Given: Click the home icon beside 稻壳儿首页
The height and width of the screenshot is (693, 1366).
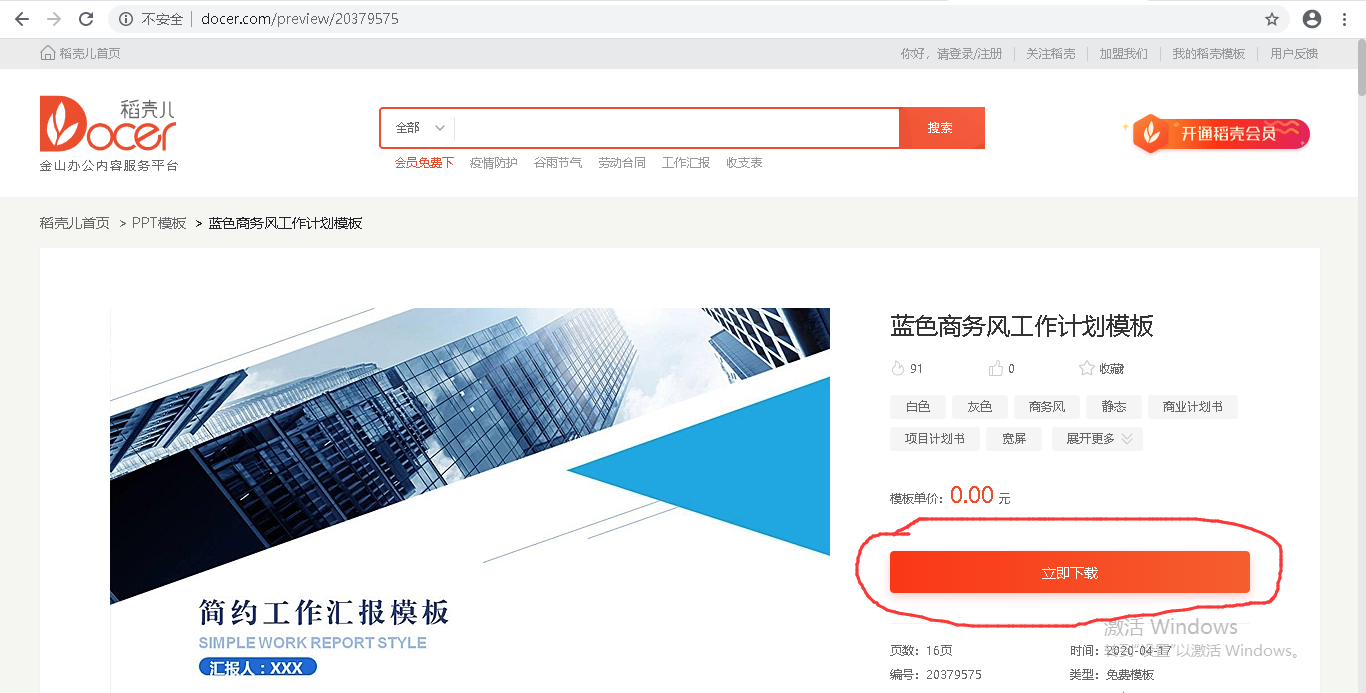Looking at the screenshot, I should point(47,52).
